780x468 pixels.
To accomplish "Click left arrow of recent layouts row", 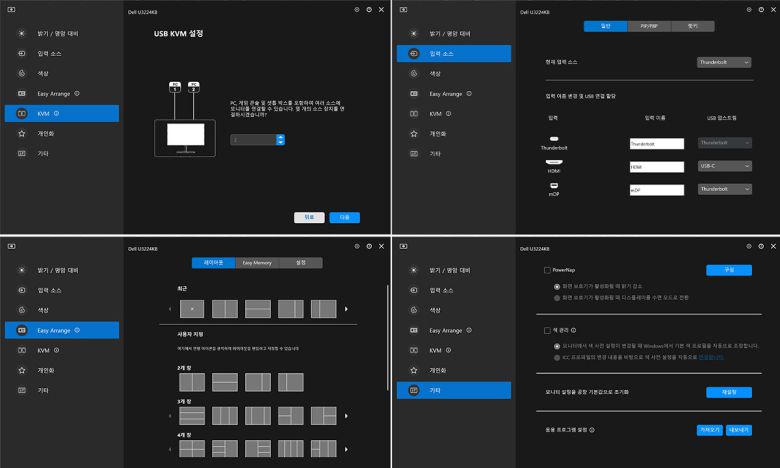I will (170, 309).
